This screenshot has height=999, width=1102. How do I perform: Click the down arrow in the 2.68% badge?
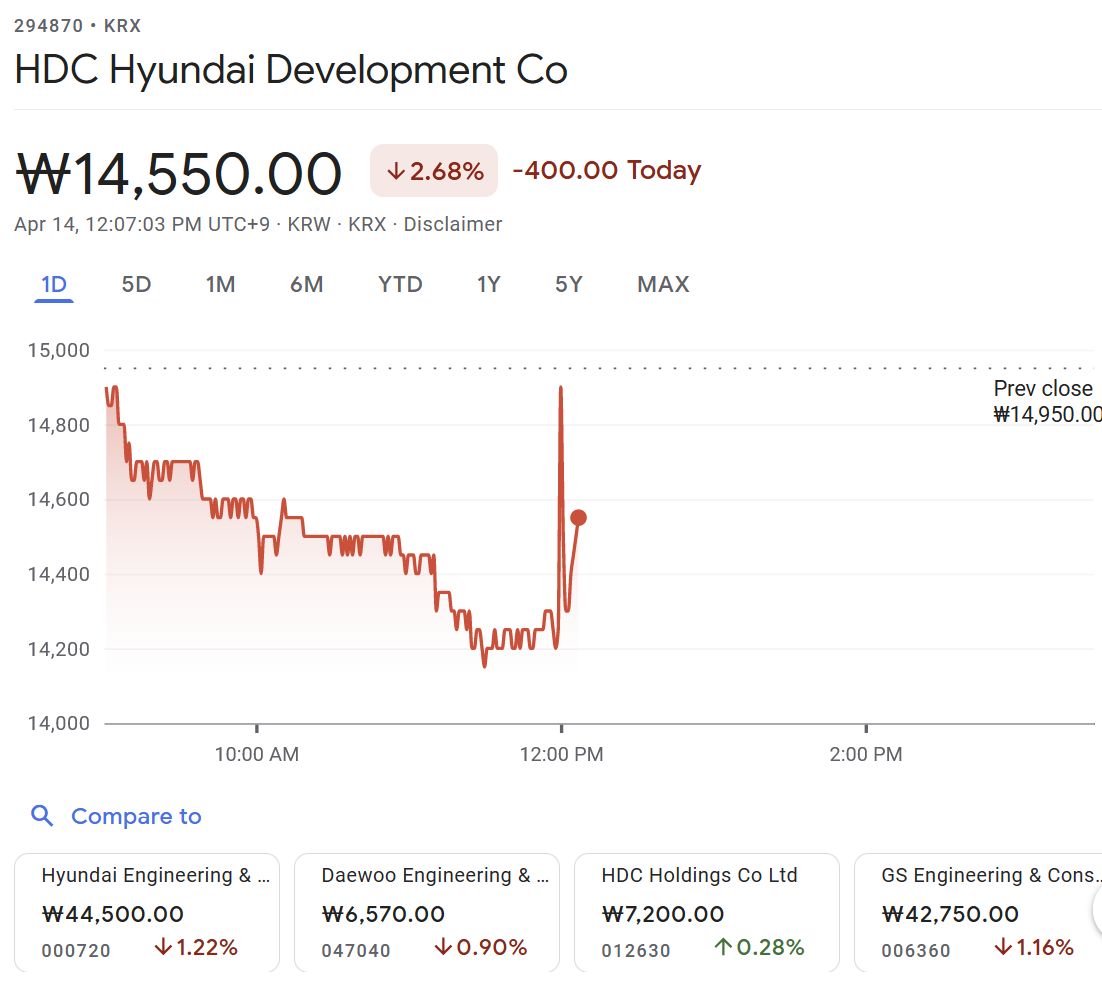click(x=395, y=172)
